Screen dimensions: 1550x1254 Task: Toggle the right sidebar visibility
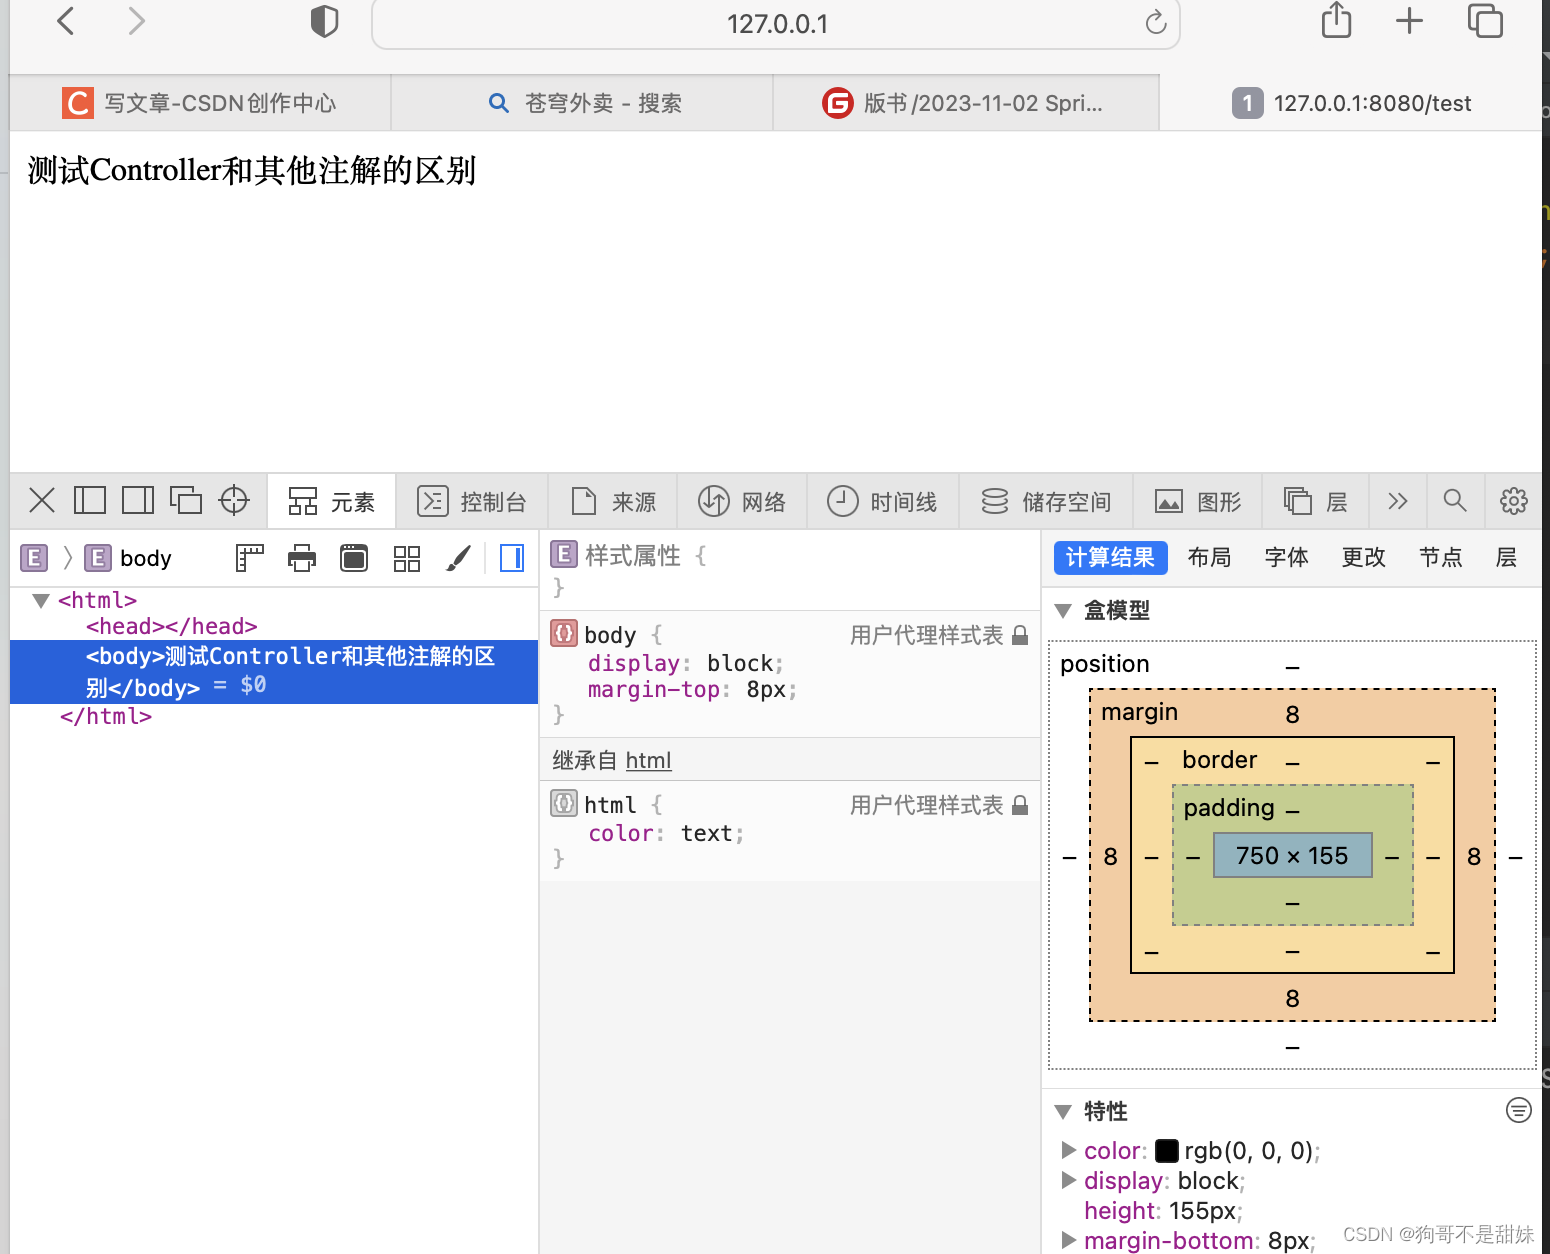tap(512, 558)
